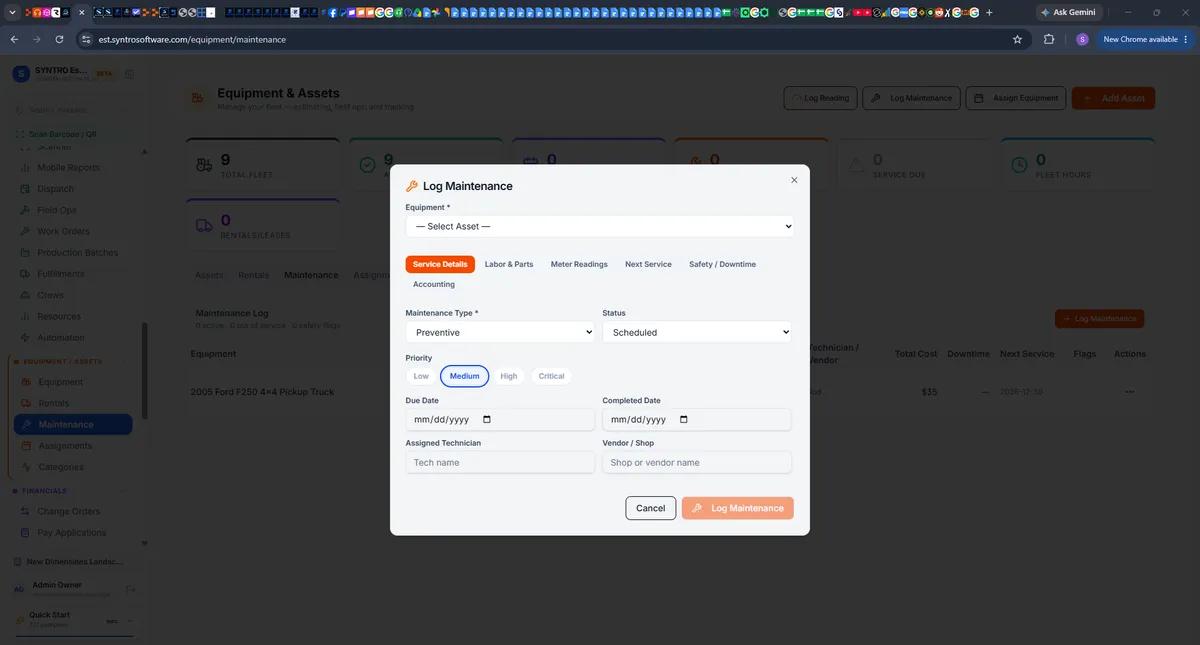Image resolution: width=1200 pixels, height=645 pixels.
Task: Select the Field Ops sidebar icon
Action: pos(26,210)
